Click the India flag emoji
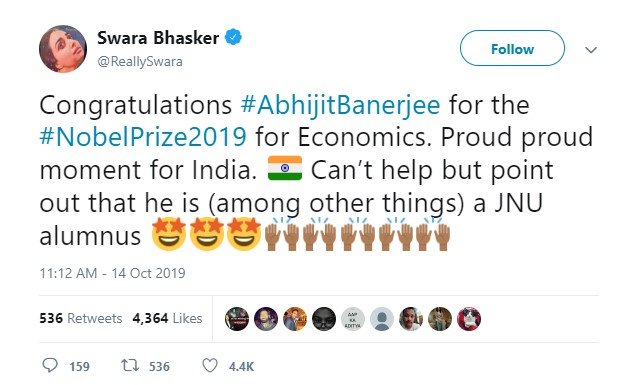The image size is (639, 385). (285, 168)
